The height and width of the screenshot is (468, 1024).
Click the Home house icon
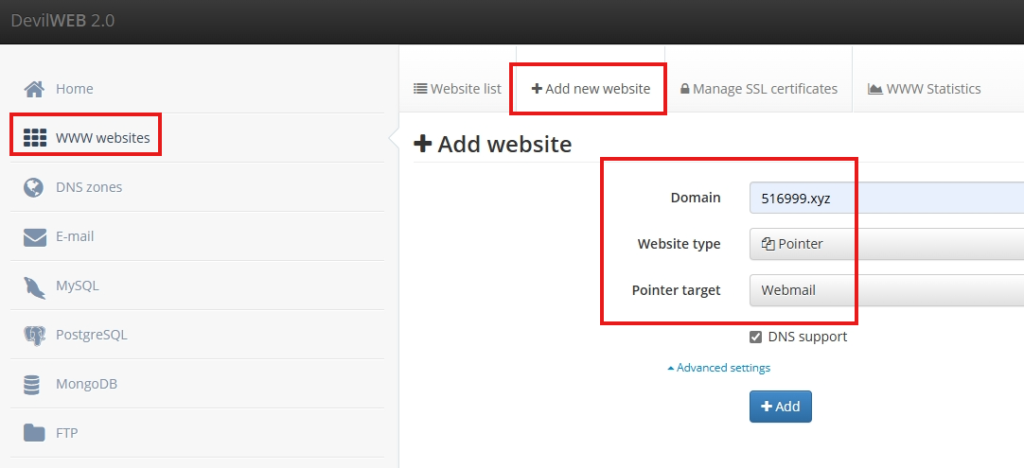tap(35, 89)
